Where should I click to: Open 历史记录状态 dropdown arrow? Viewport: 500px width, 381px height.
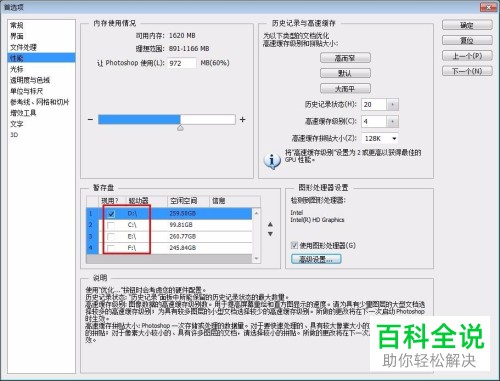coord(392,104)
